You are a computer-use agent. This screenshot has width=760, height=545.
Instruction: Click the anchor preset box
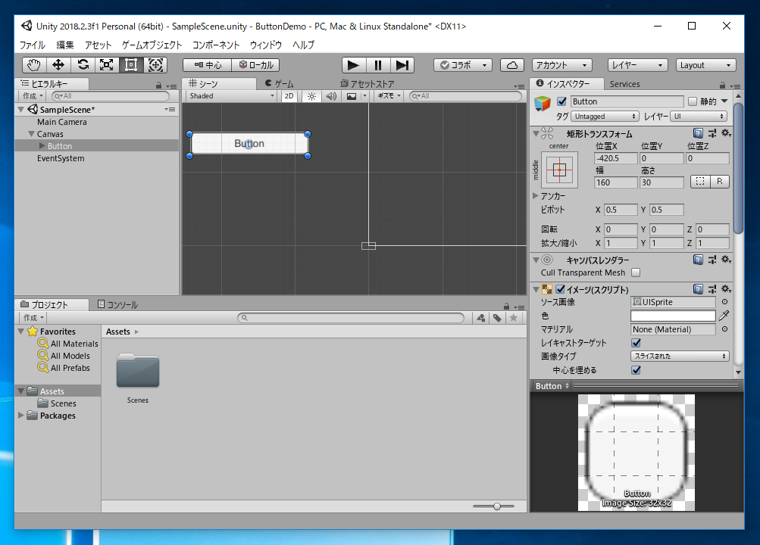click(559, 170)
